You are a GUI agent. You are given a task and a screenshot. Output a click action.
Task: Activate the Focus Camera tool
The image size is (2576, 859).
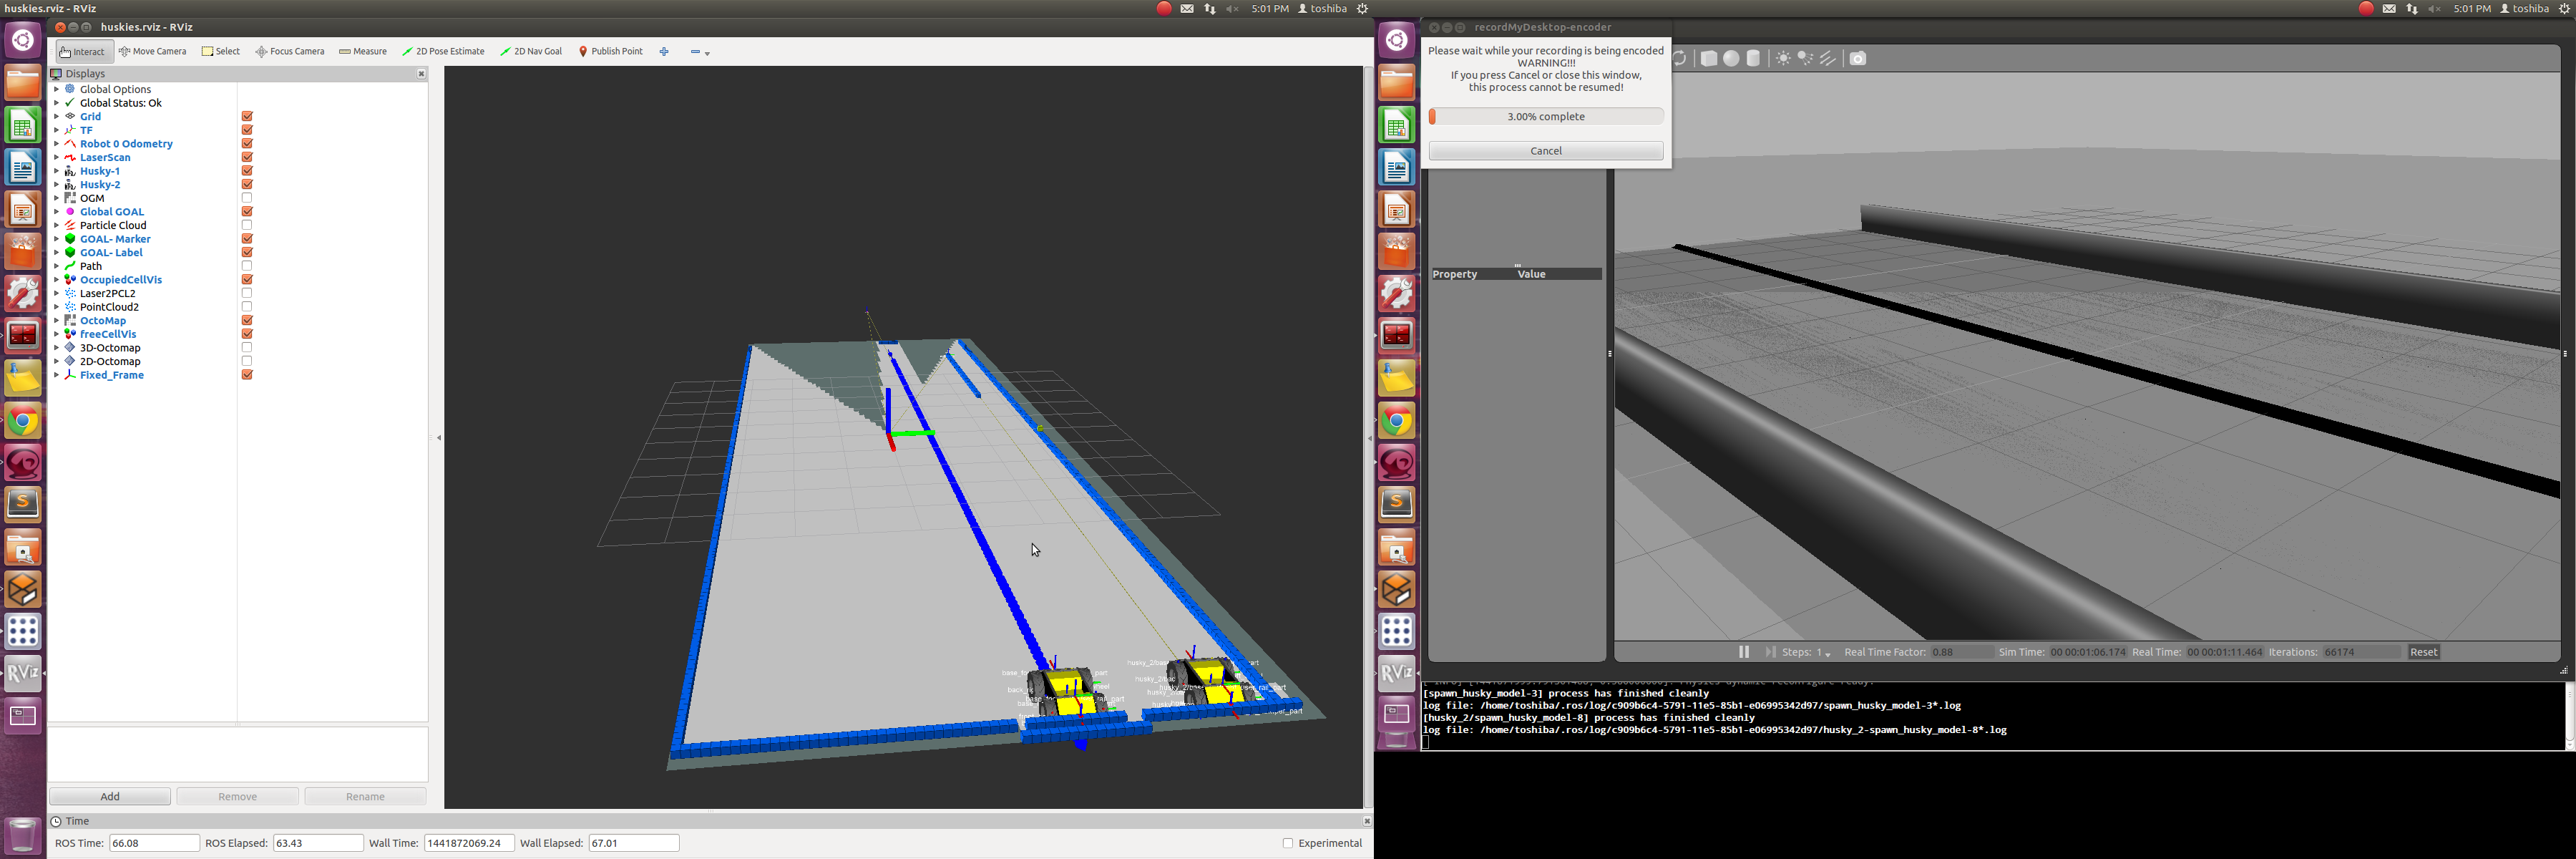point(290,51)
